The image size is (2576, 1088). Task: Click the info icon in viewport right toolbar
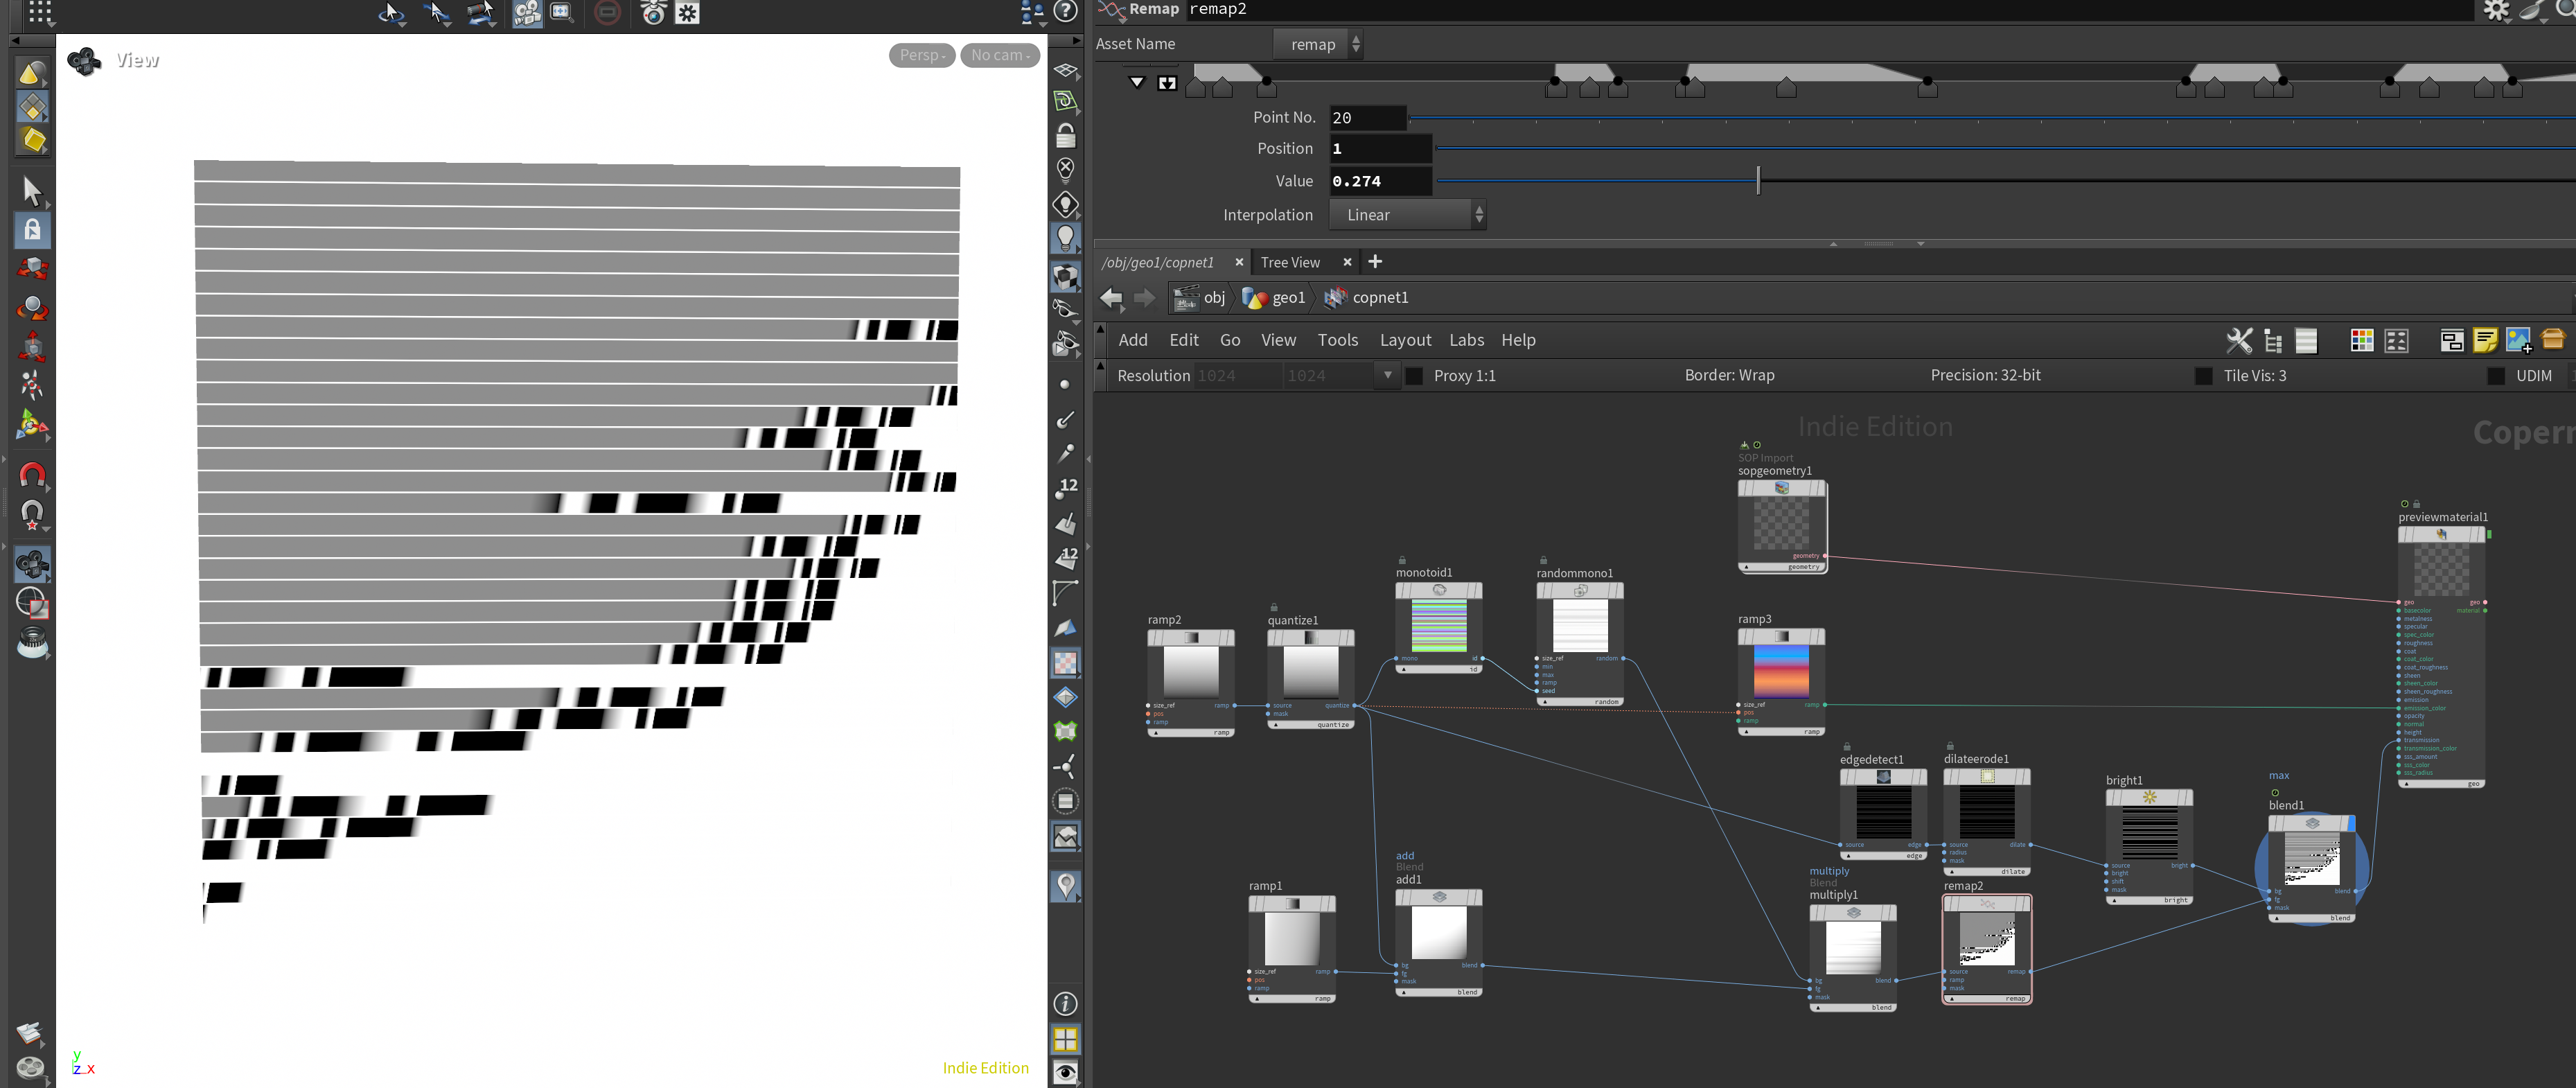[x=1065, y=1003]
